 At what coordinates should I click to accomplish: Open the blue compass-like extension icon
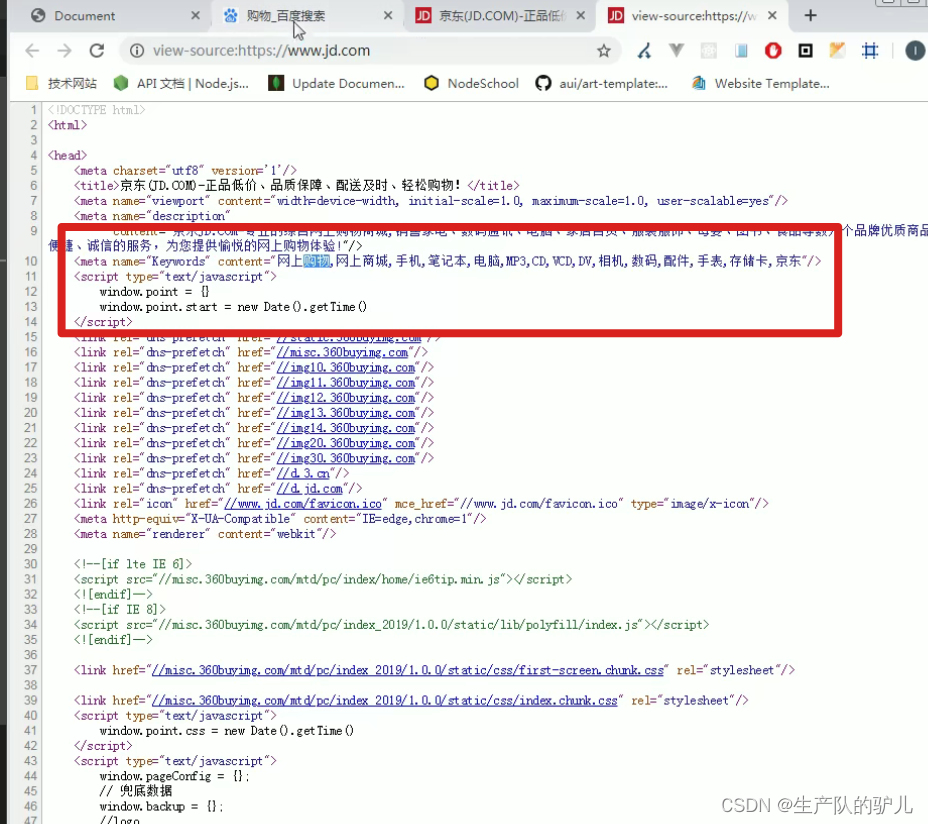pyautogui.click(x=644, y=51)
